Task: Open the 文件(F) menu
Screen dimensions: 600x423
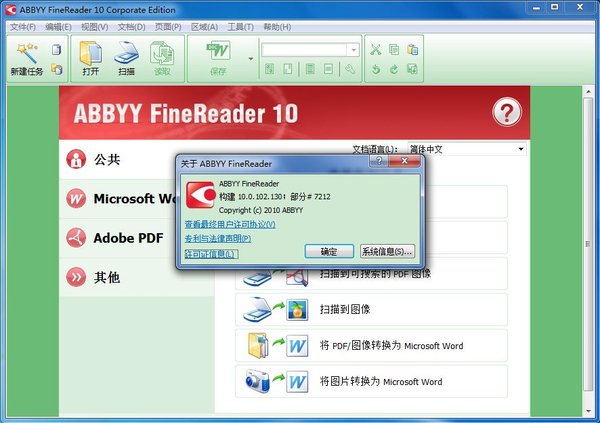Action: pyautogui.click(x=23, y=27)
